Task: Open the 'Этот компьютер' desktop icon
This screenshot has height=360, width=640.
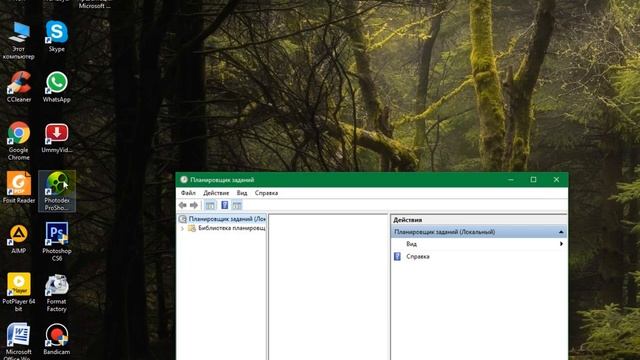Action: [18, 40]
